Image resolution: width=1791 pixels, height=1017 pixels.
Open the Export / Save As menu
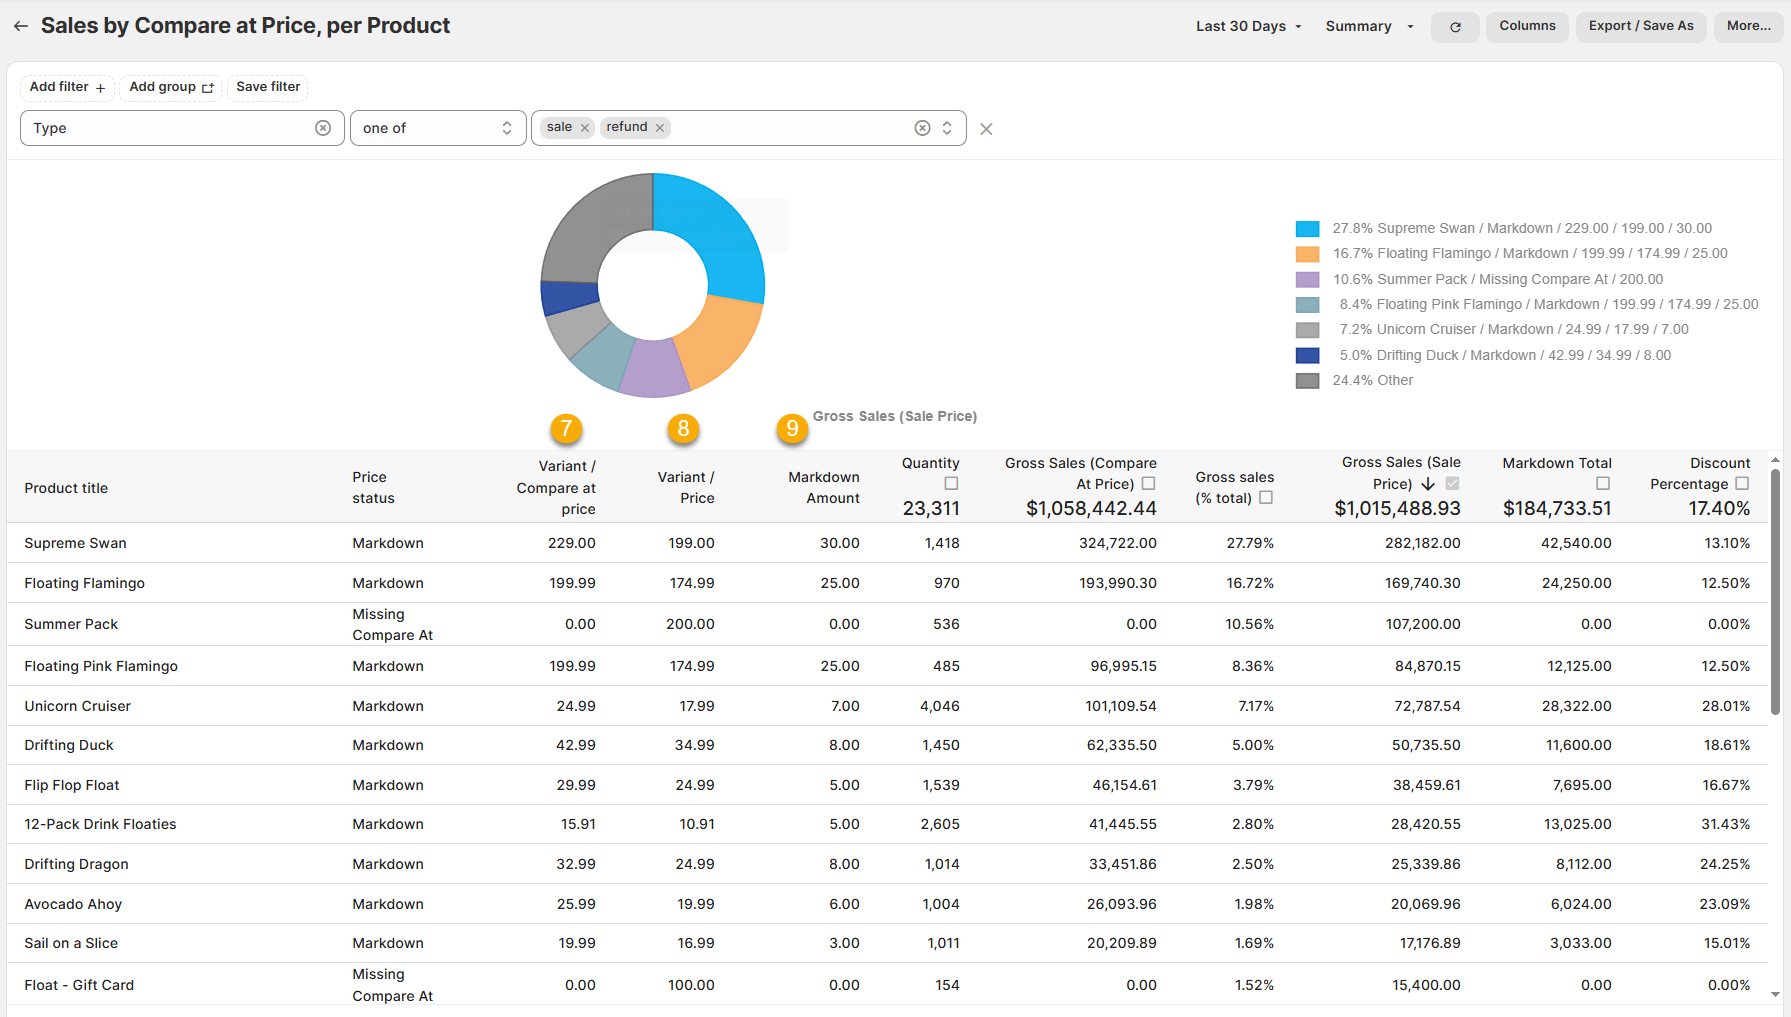coord(1641,26)
